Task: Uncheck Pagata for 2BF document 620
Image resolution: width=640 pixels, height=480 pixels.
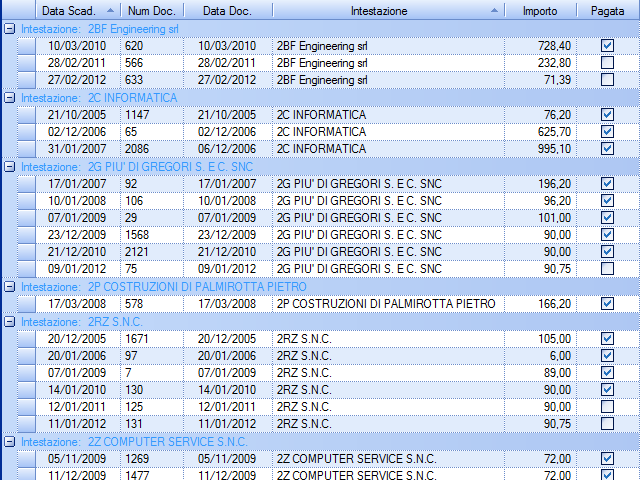Action: 607,46
